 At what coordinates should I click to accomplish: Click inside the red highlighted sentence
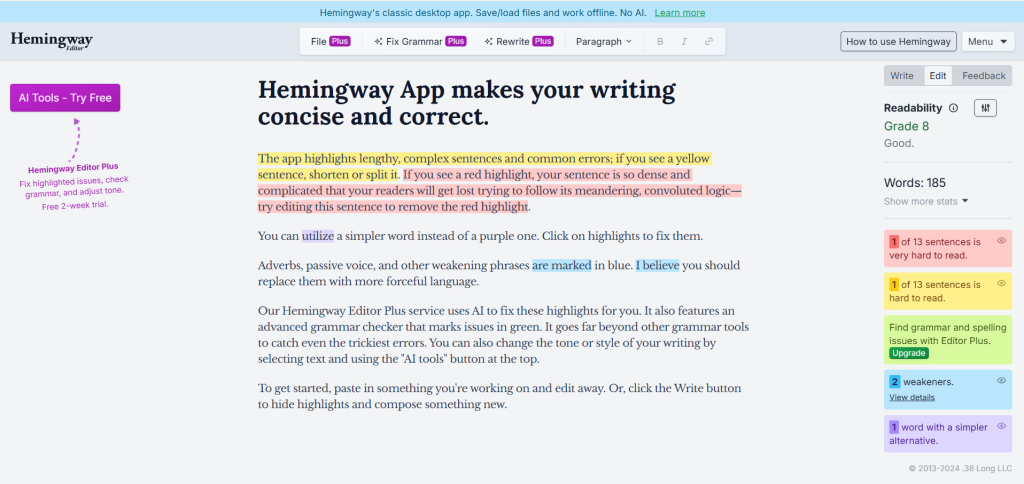(500, 191)
